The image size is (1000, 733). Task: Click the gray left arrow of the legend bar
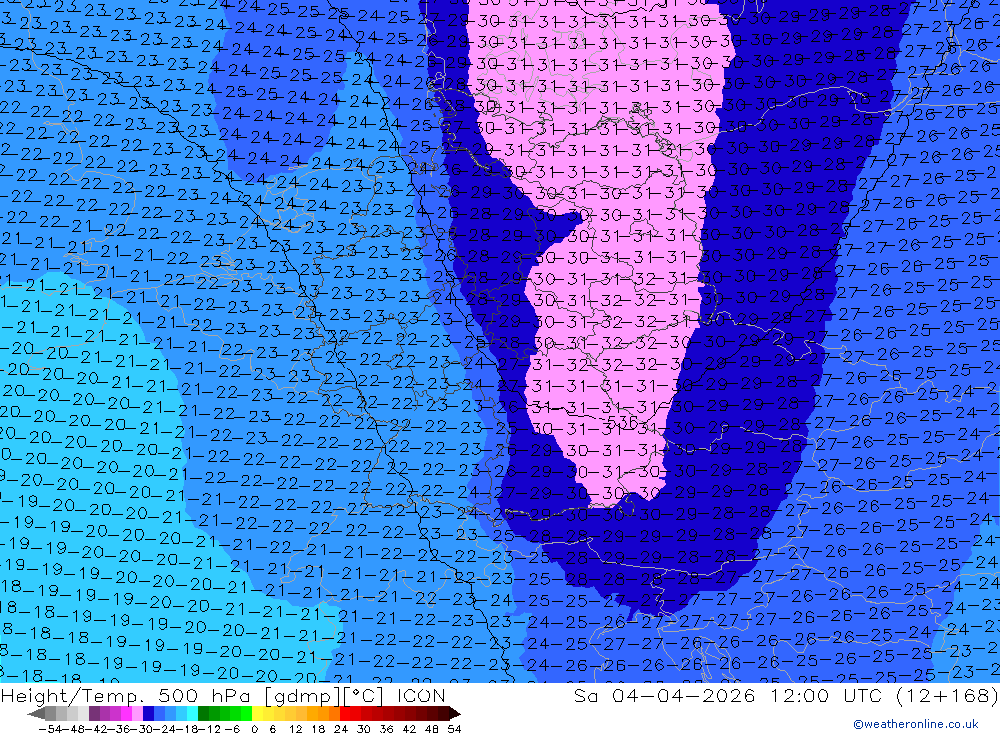pyautogui.click(x=36, y=713)
